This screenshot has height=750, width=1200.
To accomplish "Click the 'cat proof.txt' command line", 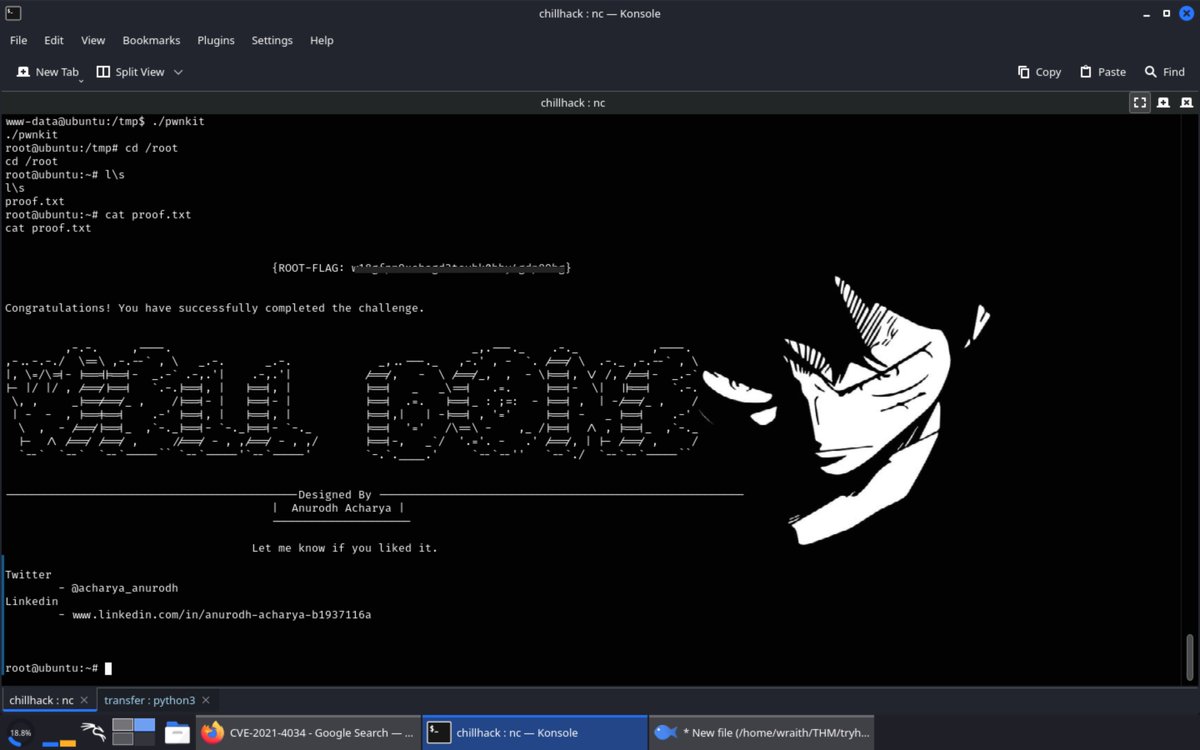I will click(x=98, y=214).
